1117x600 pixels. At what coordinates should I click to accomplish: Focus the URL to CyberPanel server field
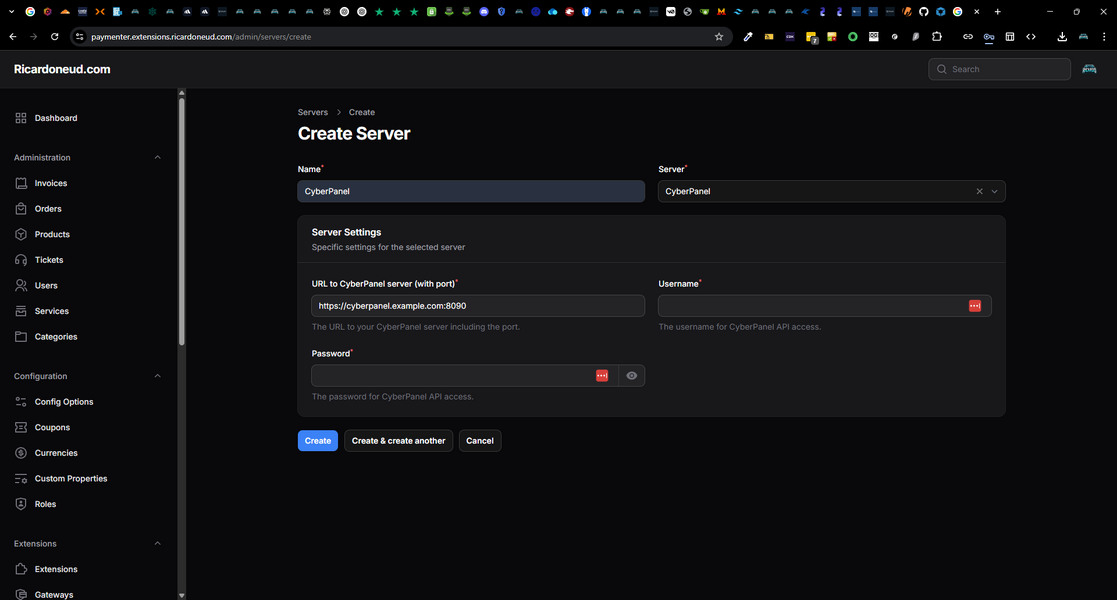pyautogui.click(x=478, y=306)
